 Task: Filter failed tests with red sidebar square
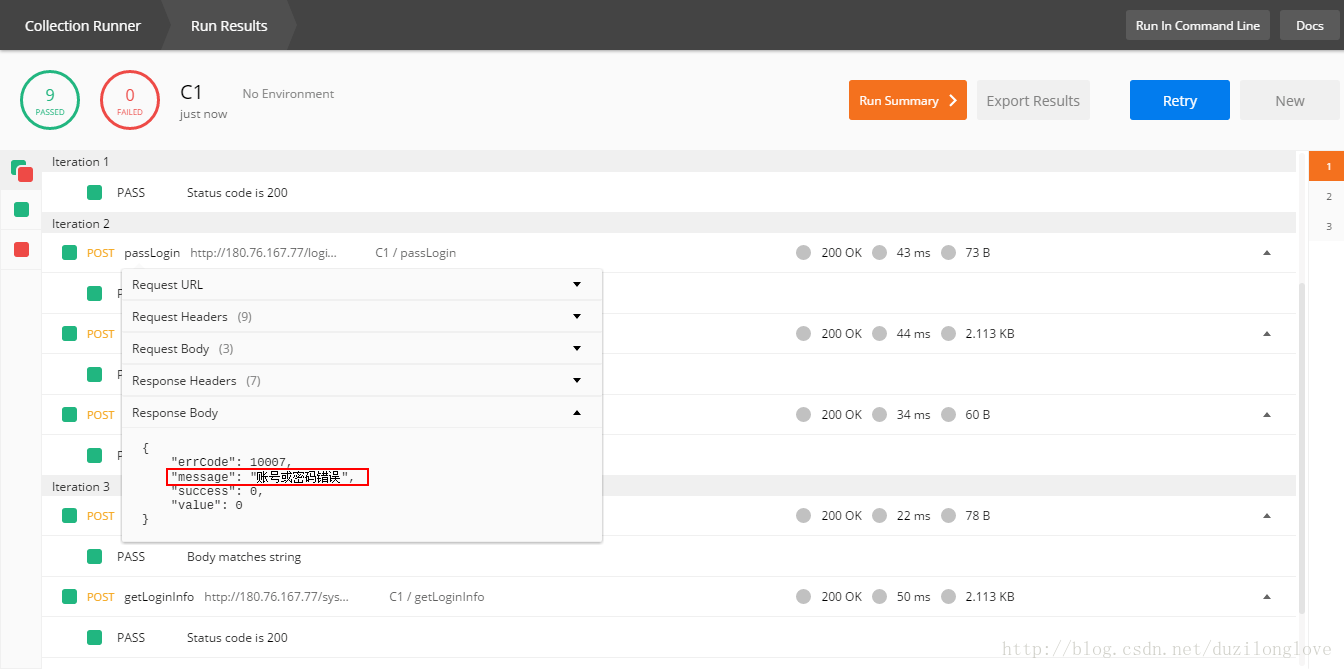tap(21, 249)
